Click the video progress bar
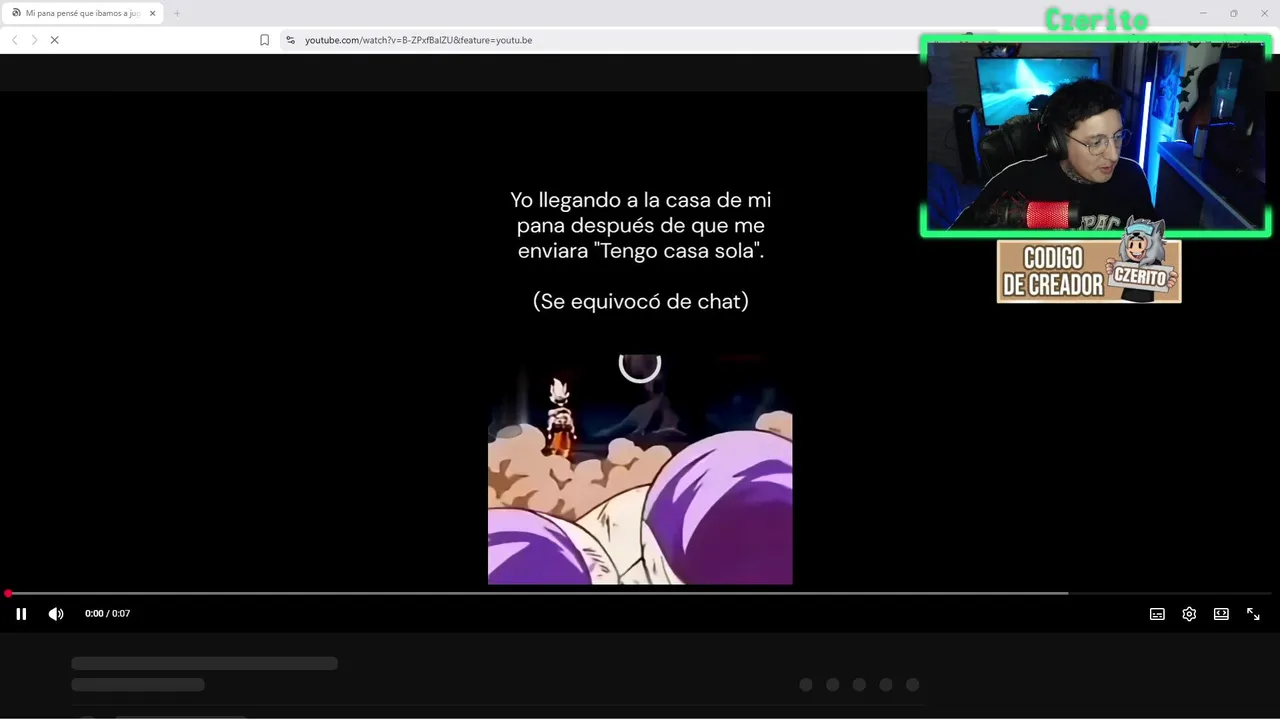Viewport: 1280px width, 720px height. 640,593
